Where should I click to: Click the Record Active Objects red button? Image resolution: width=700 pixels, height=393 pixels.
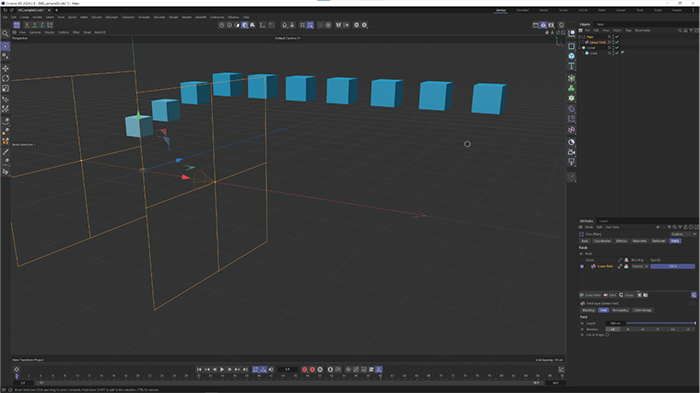304,369
